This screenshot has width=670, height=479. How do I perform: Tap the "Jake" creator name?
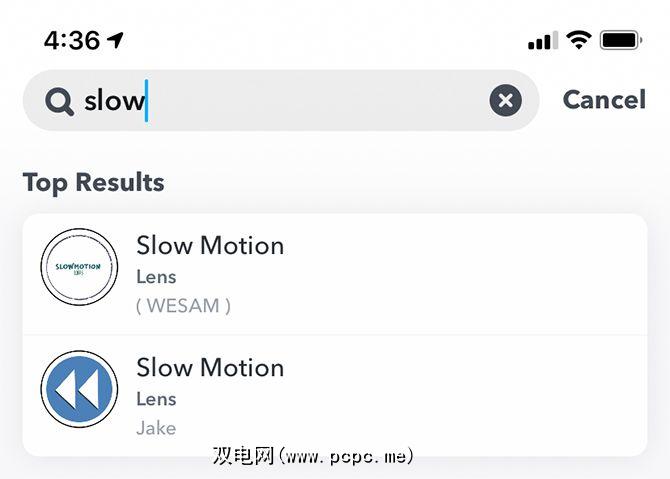156,428
